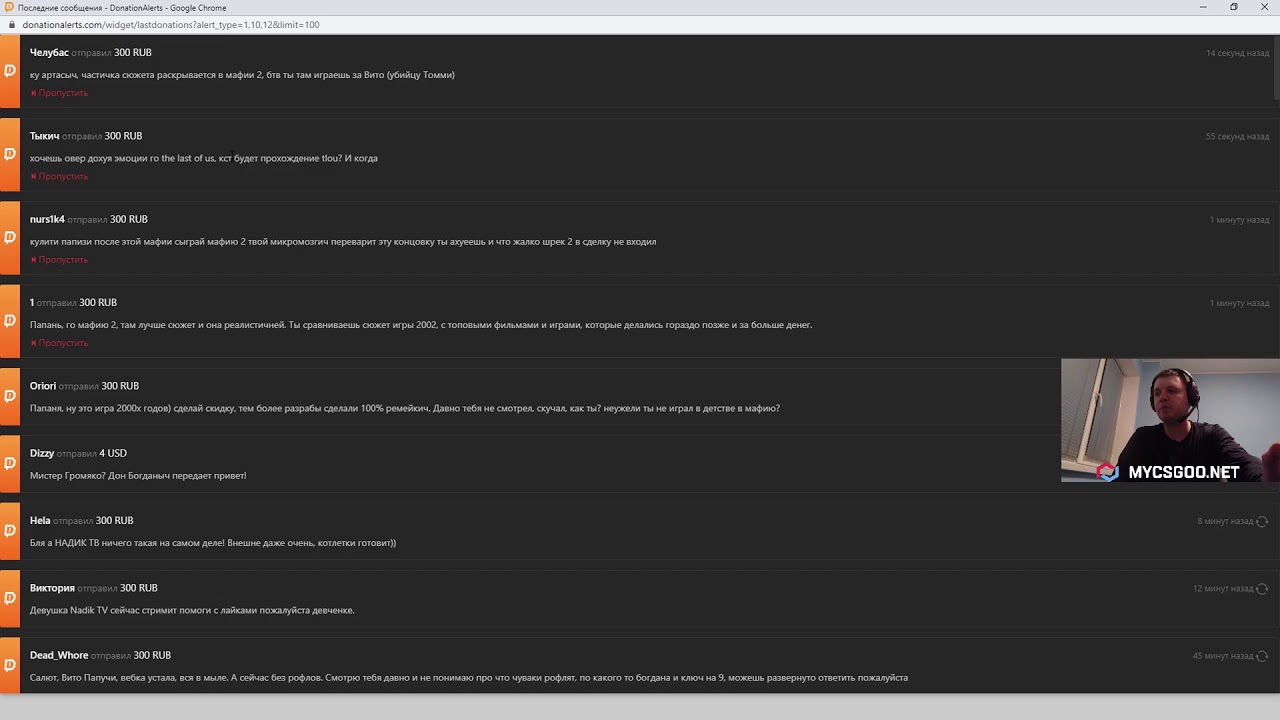Click the message starting хочешь овер
The image size is (1280, 720).
point(204,158)
